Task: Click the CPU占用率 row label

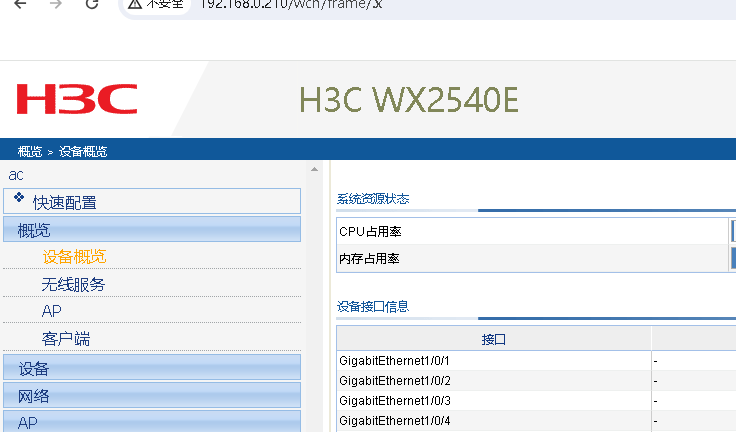Action: click(370, 231)
